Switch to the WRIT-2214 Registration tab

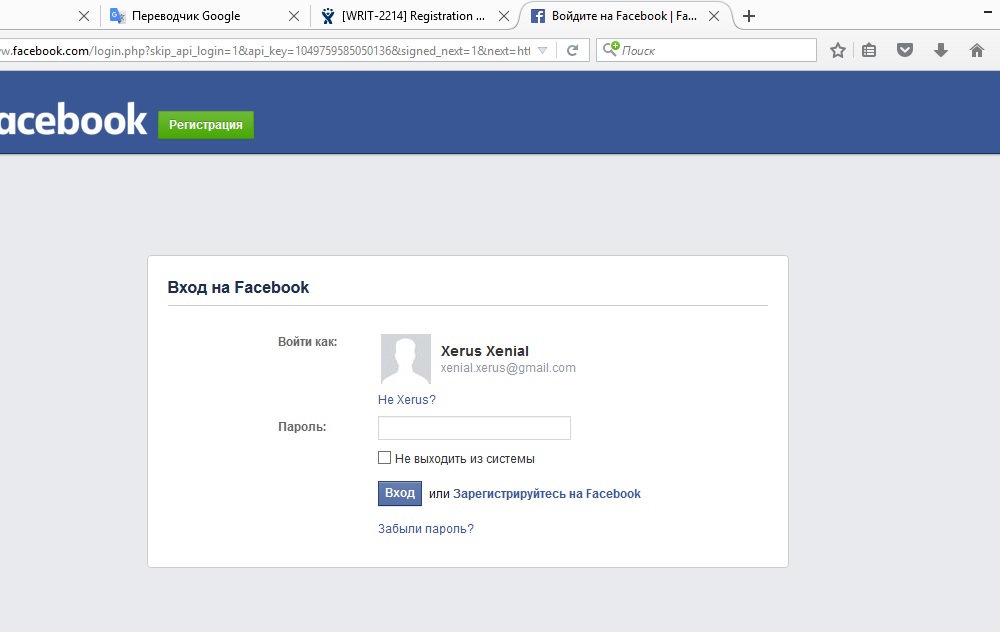413,16
